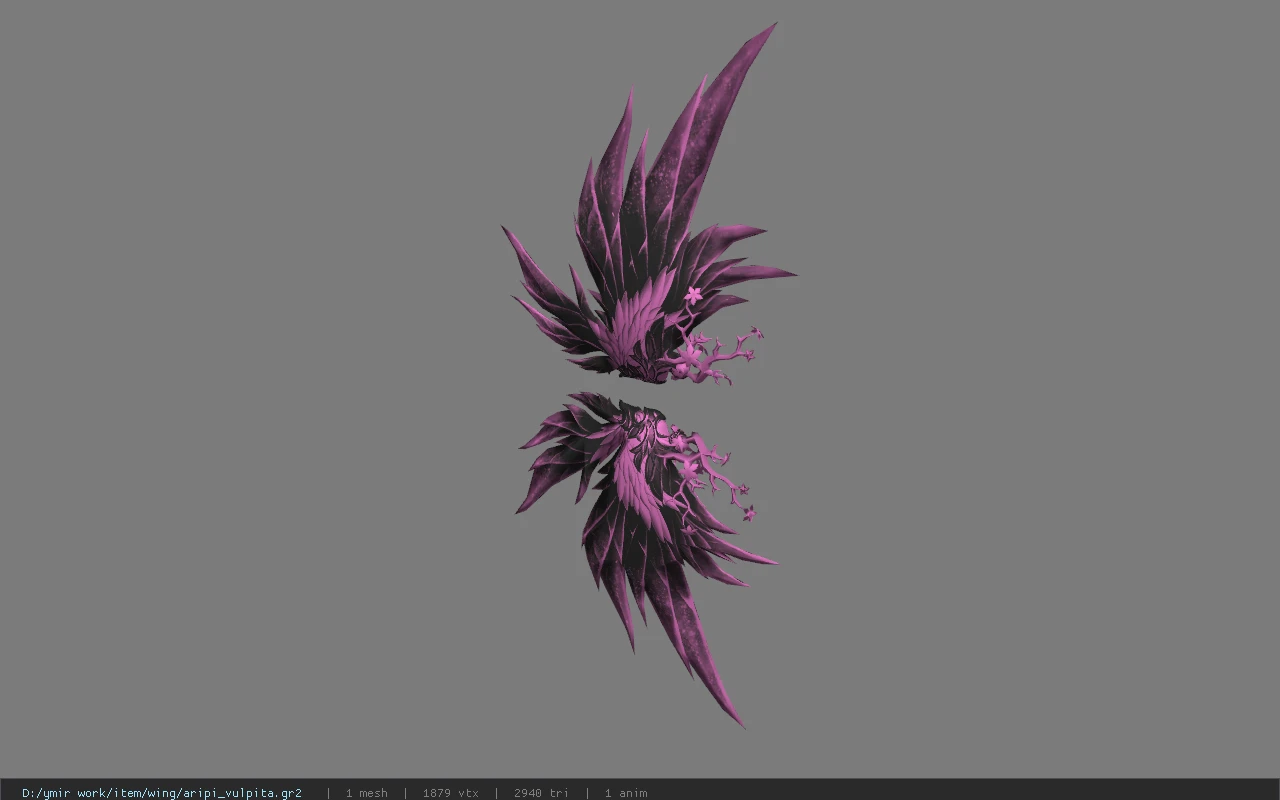Image resolution: width=1280 pixels, height=800 pixels.
Task: Click the "1 anim" status bar entry
Action: click(626, 793)
